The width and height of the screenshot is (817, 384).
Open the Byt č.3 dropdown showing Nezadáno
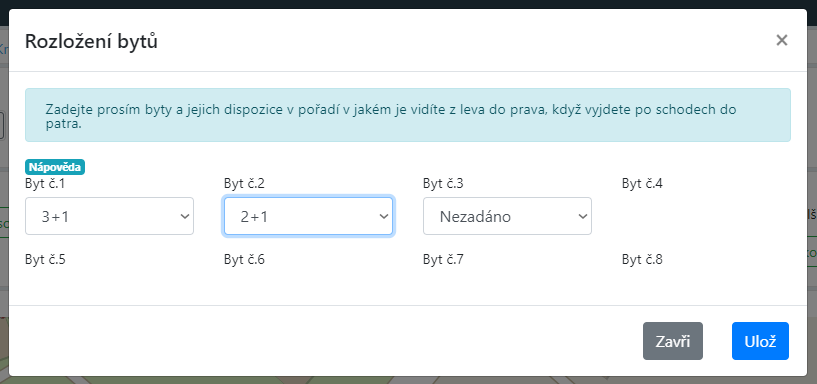point(507,216)
